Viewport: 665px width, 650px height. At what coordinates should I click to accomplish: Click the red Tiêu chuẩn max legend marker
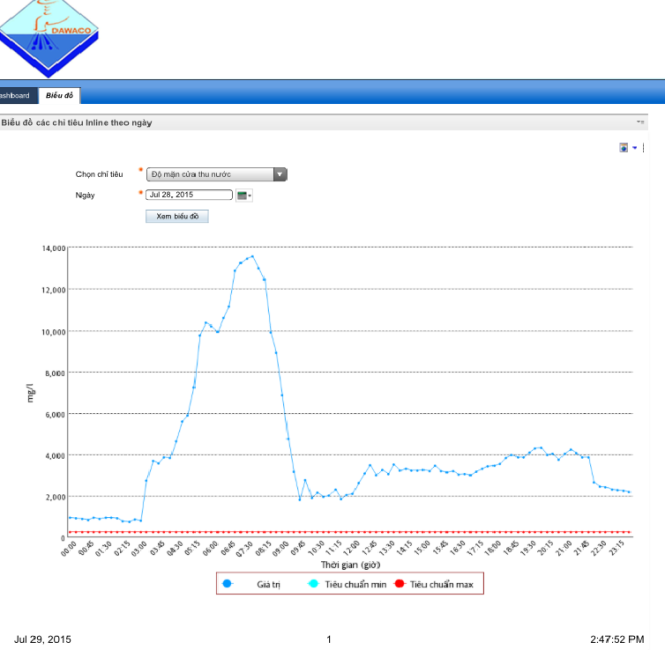coord(399,584)
